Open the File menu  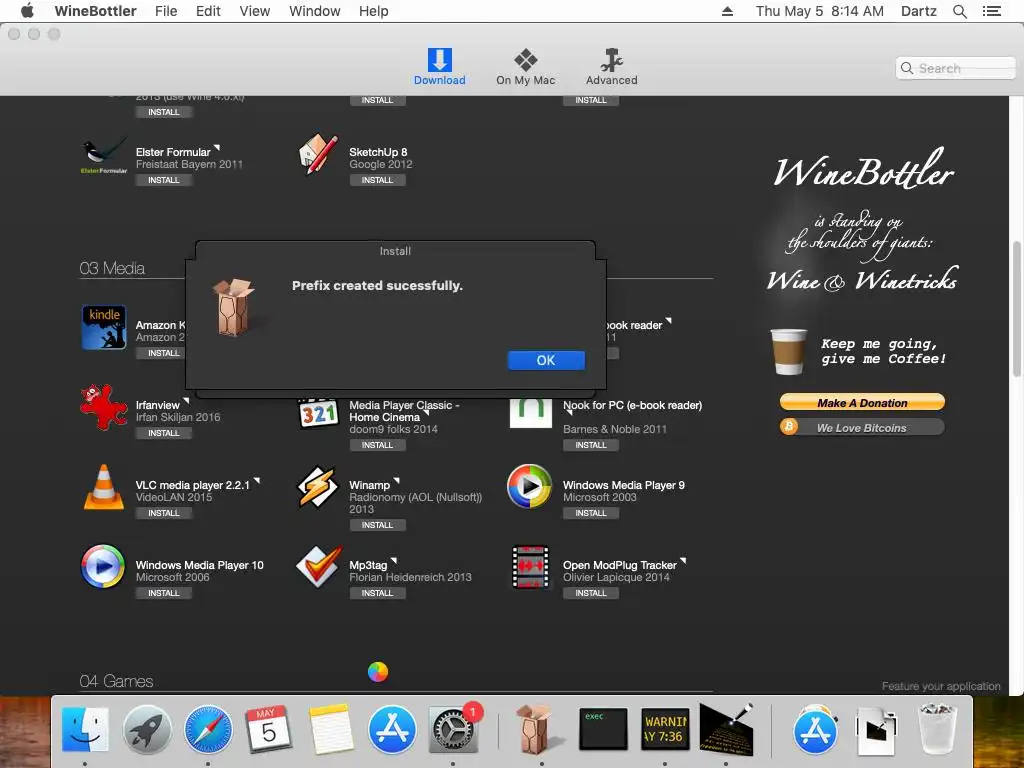[166, 11]
